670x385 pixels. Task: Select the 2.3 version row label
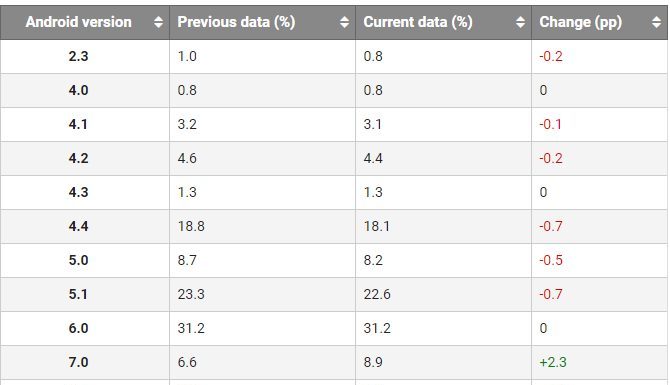(78, 56)
